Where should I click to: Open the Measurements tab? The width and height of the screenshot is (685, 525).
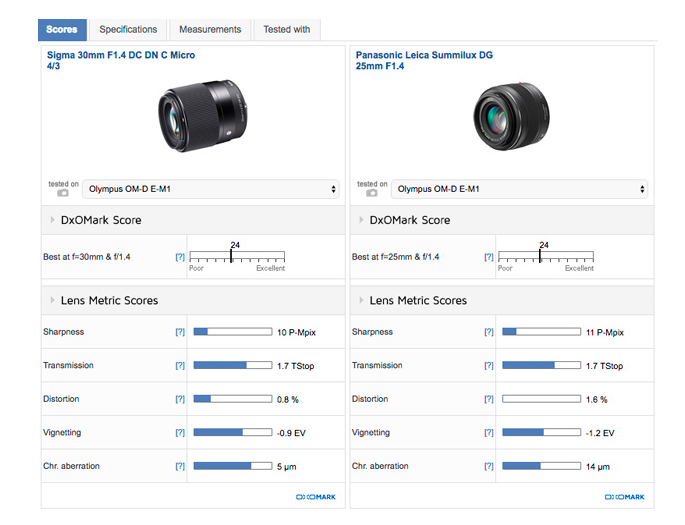click(x=210, y=30)
